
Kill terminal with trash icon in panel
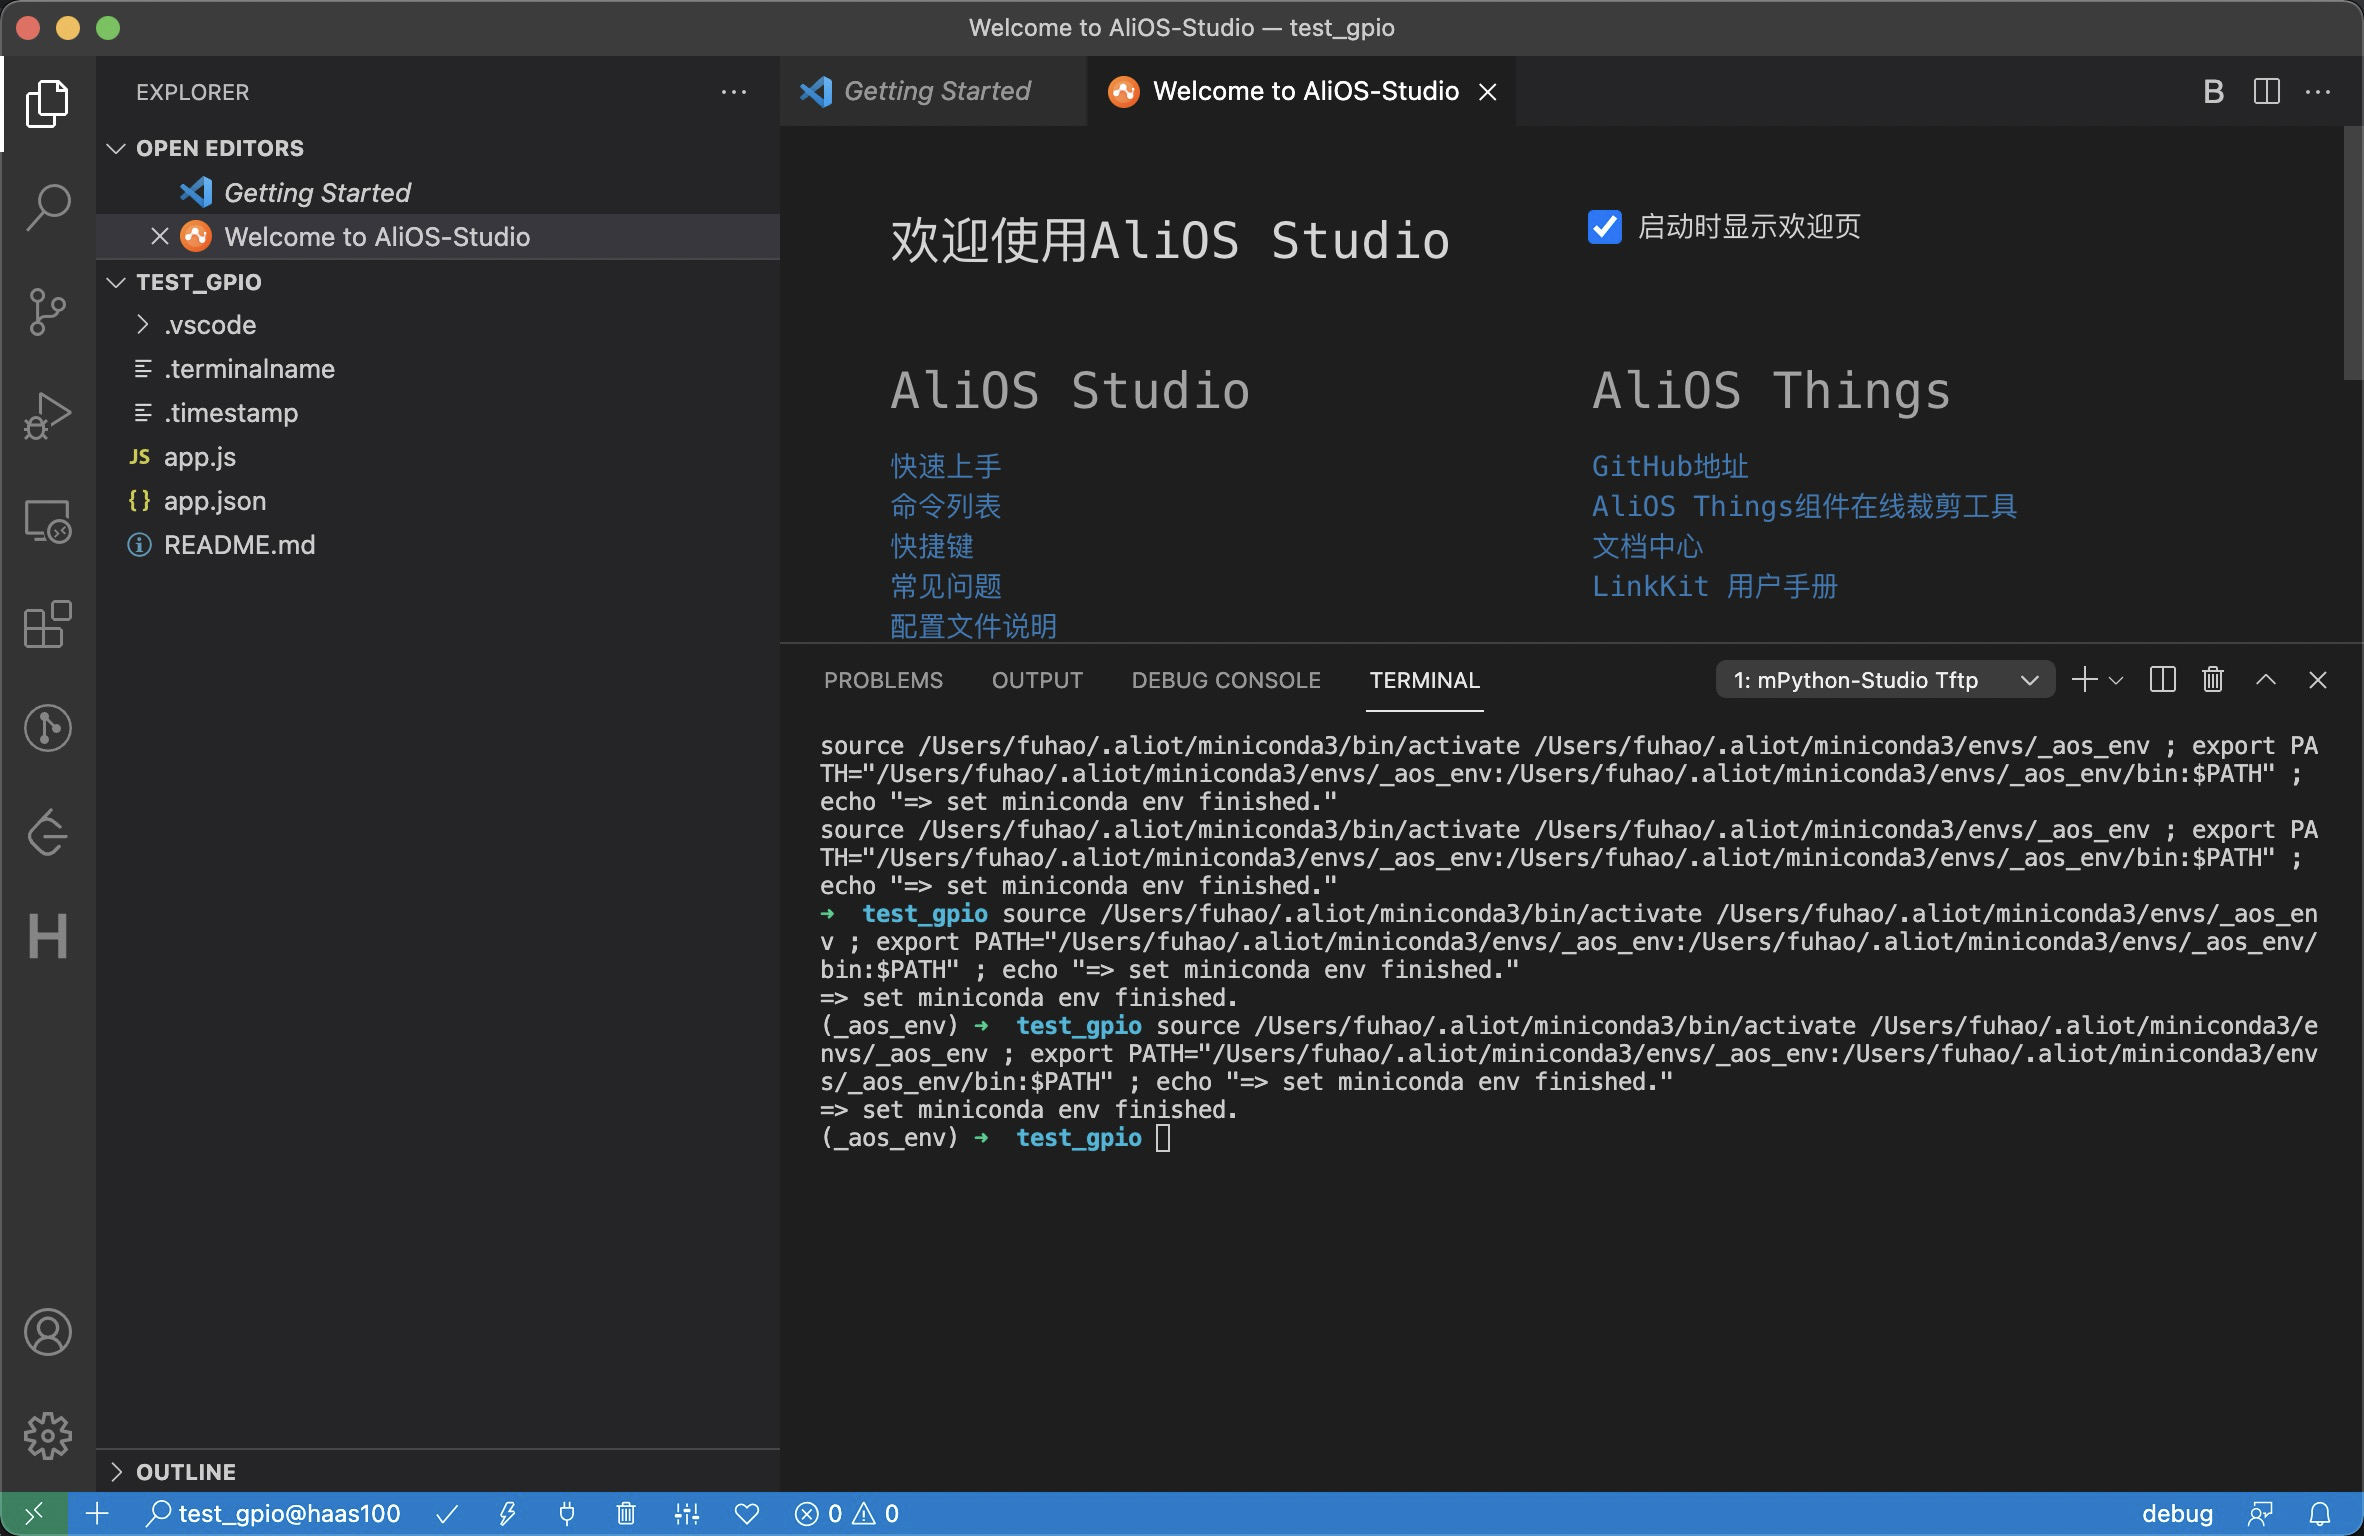(2213, 680)
